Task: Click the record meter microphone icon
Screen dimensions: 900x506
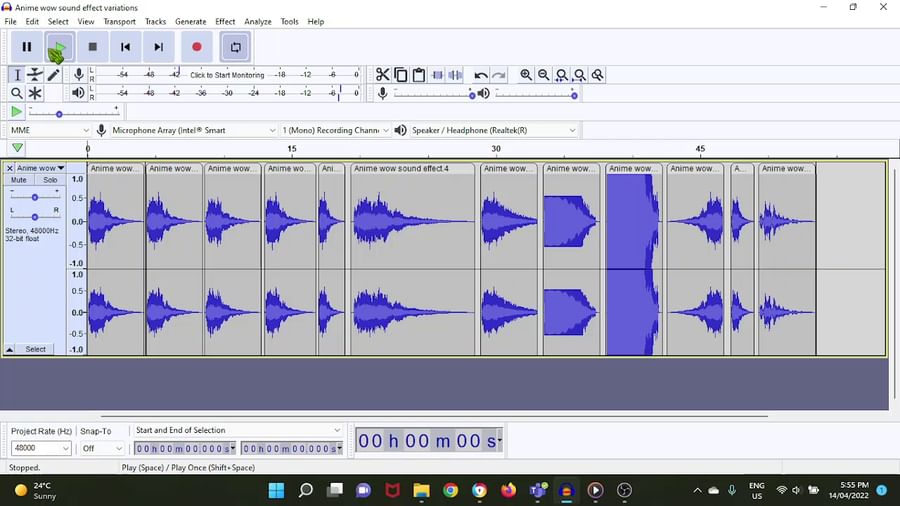Action: [x=79, y=75]
